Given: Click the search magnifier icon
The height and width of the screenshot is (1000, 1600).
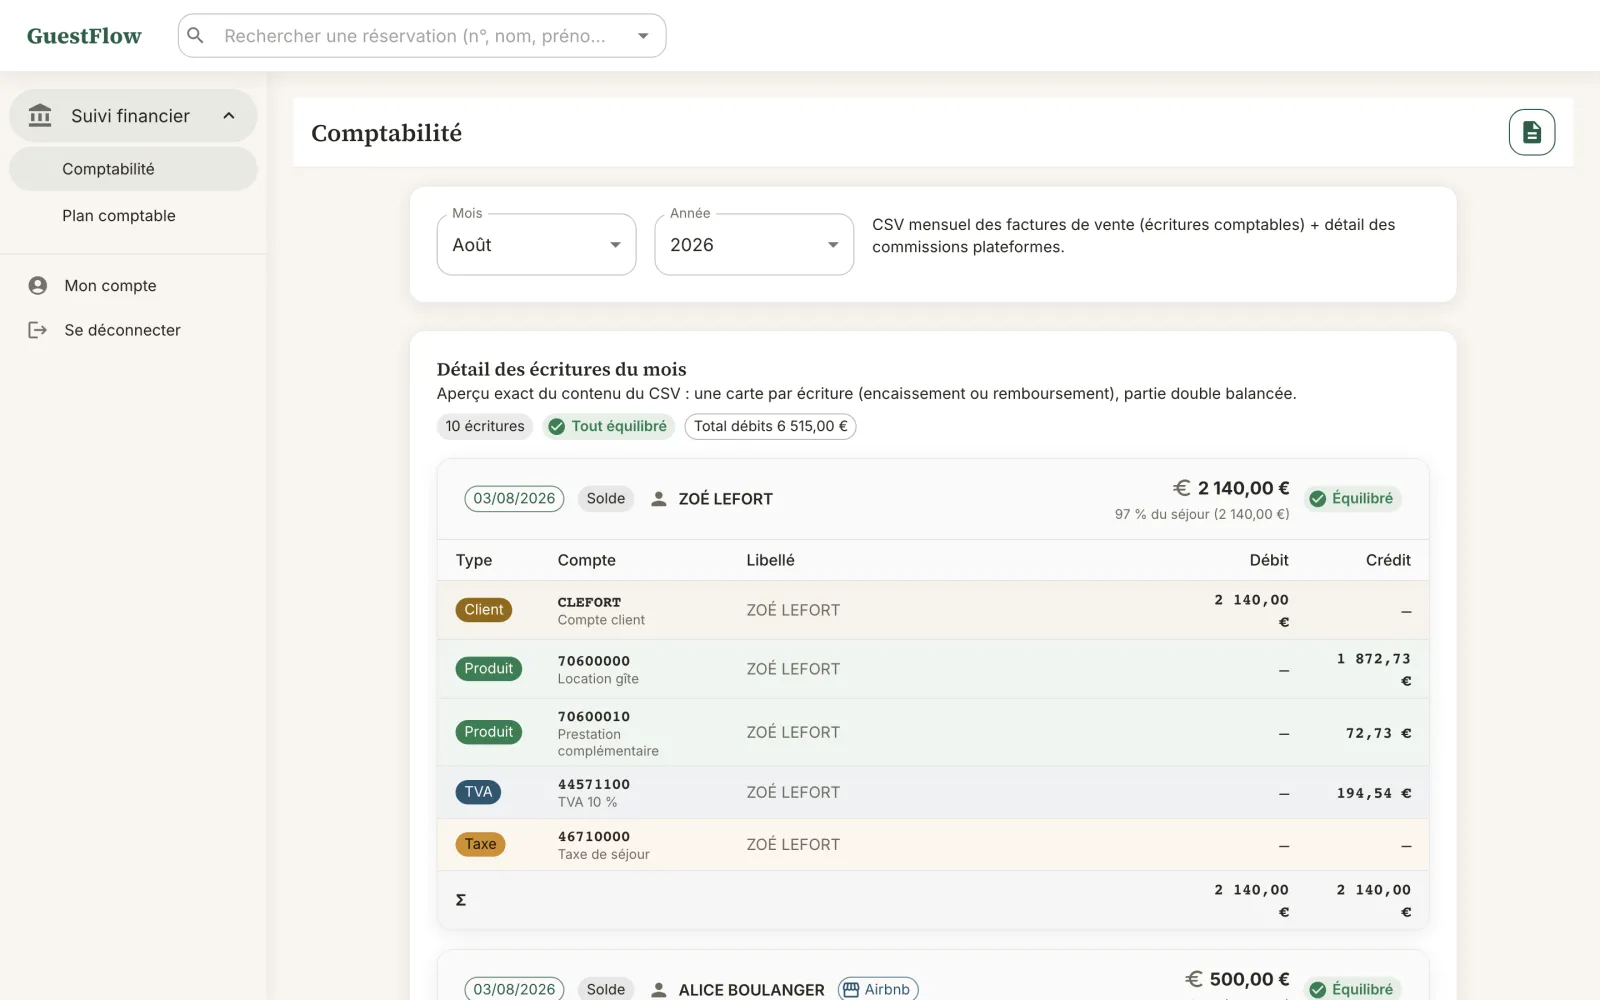Looking at the screenshot, I should tap(196, 36).
